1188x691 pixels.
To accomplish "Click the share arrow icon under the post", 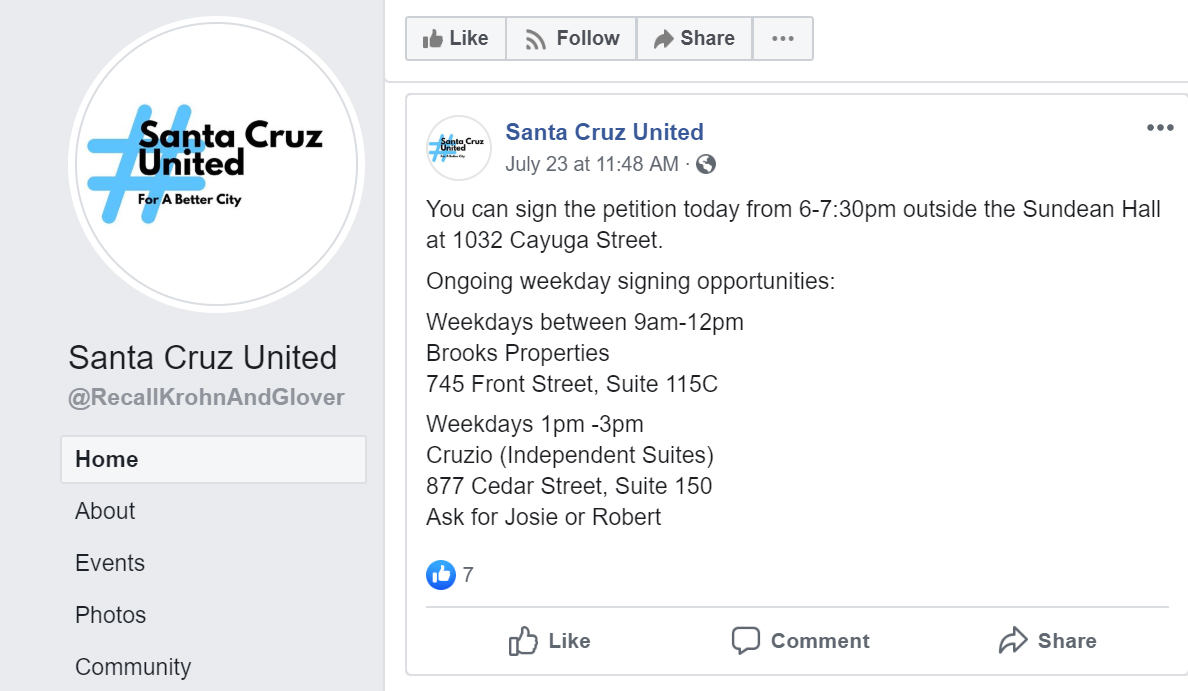I will tap(1013, 641).
